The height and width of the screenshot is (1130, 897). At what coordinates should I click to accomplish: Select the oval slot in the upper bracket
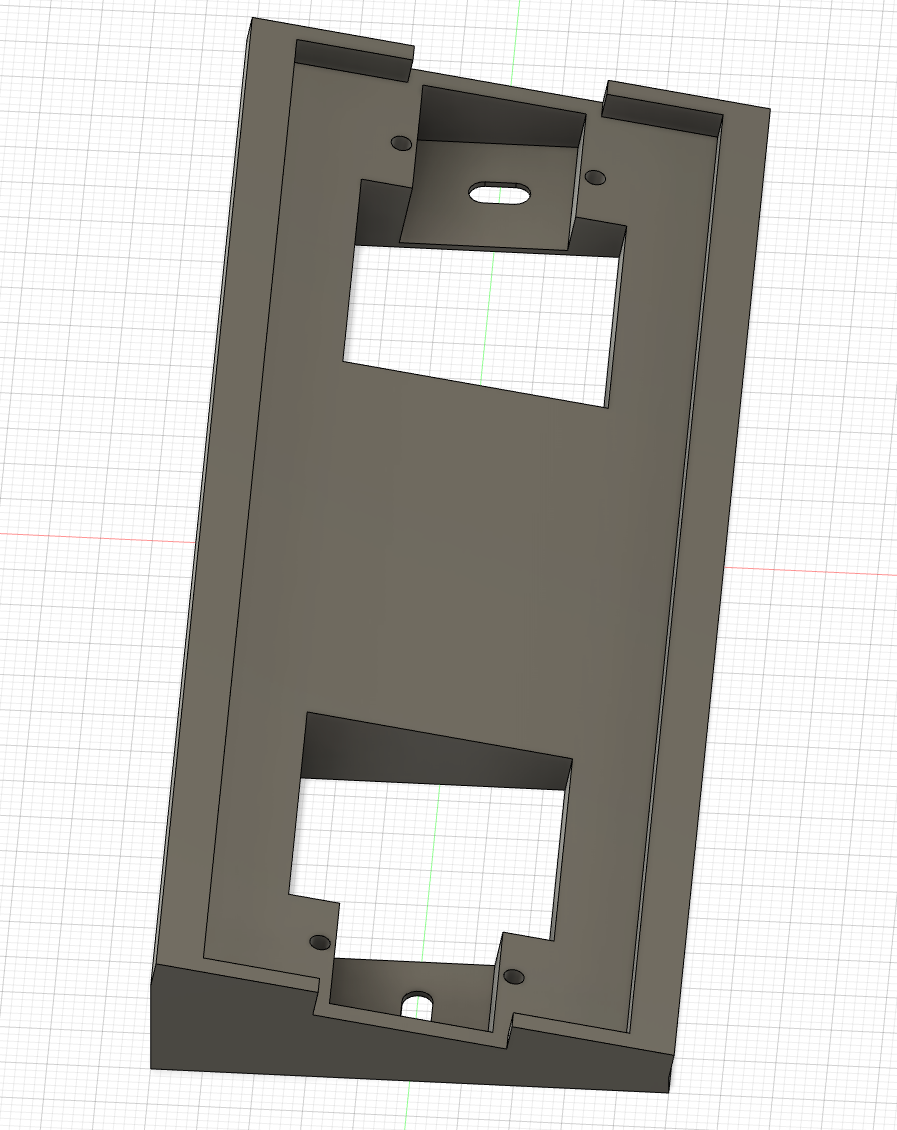click(x=499, y=194)
